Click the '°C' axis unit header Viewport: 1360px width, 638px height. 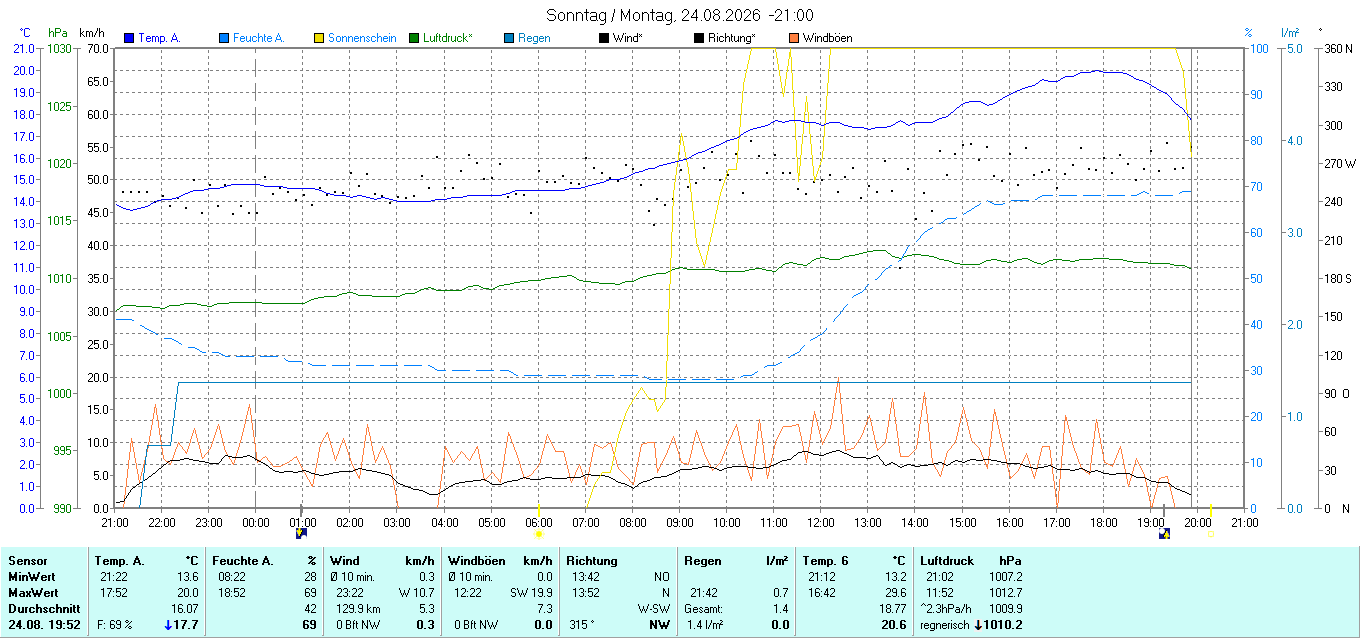[25, 33]
